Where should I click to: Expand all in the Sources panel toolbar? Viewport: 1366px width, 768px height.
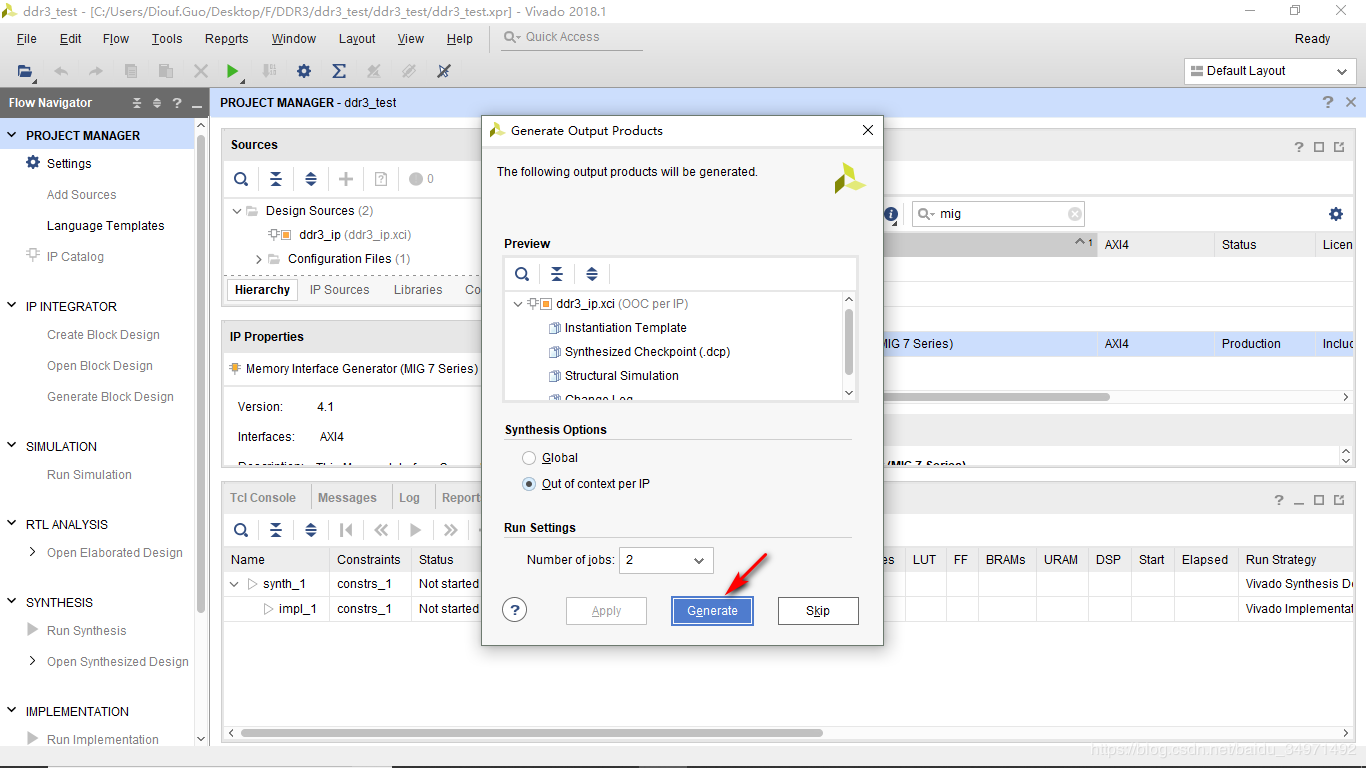click(x=311, y=179)
